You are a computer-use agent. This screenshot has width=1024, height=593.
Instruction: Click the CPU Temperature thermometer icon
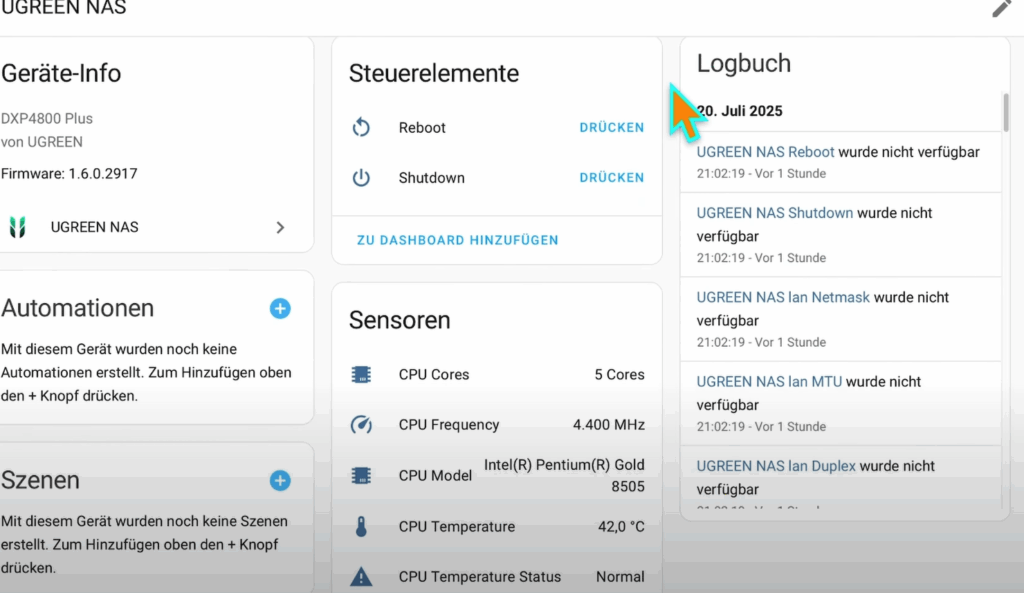click(361, 526)
